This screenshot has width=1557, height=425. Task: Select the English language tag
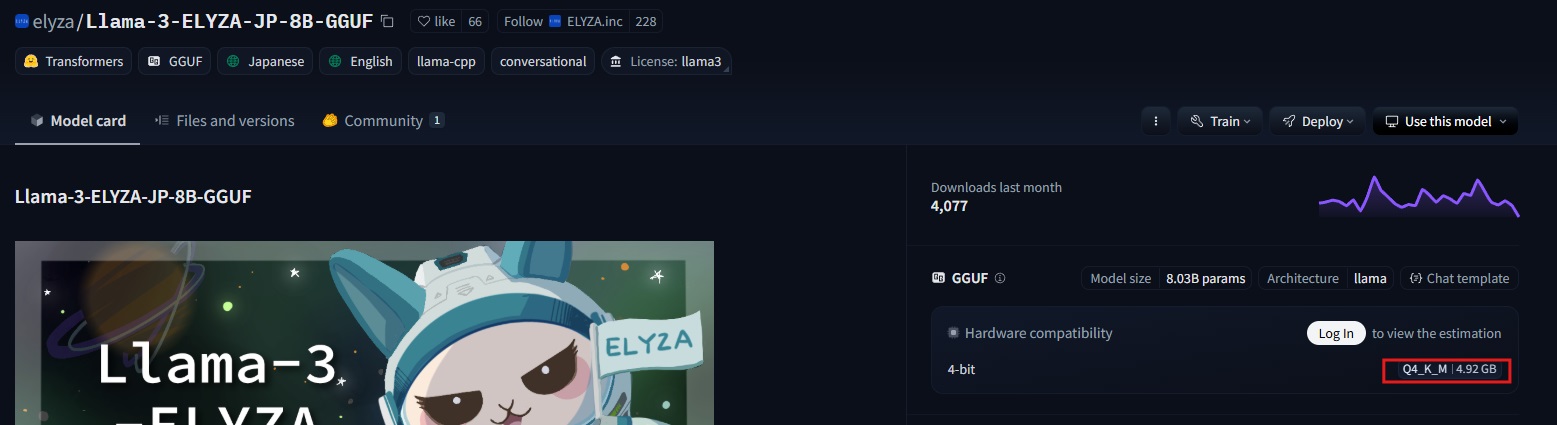tap(360, 61)
